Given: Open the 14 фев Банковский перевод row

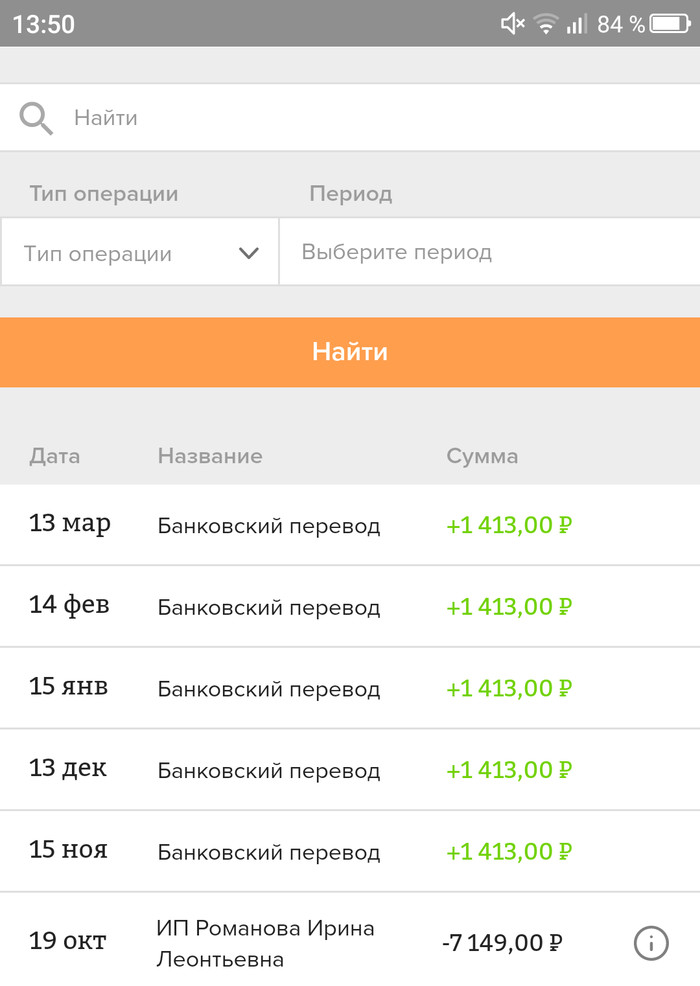Looking at the screenshot, I should pyautogui.click(x=350, y=606).
